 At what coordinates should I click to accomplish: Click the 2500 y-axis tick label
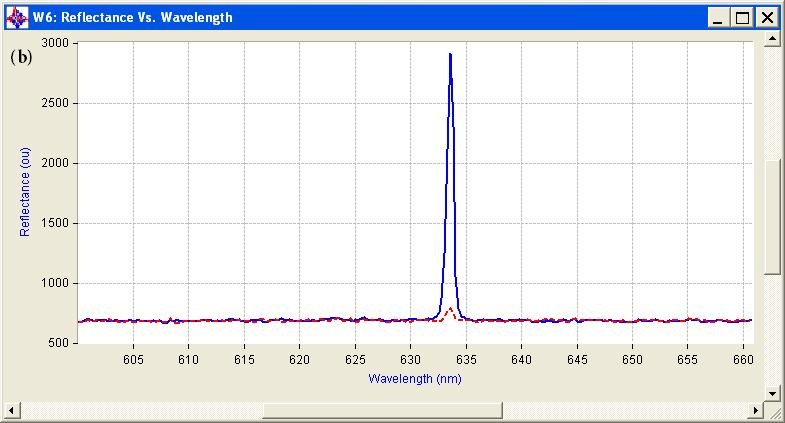point(55,103)
